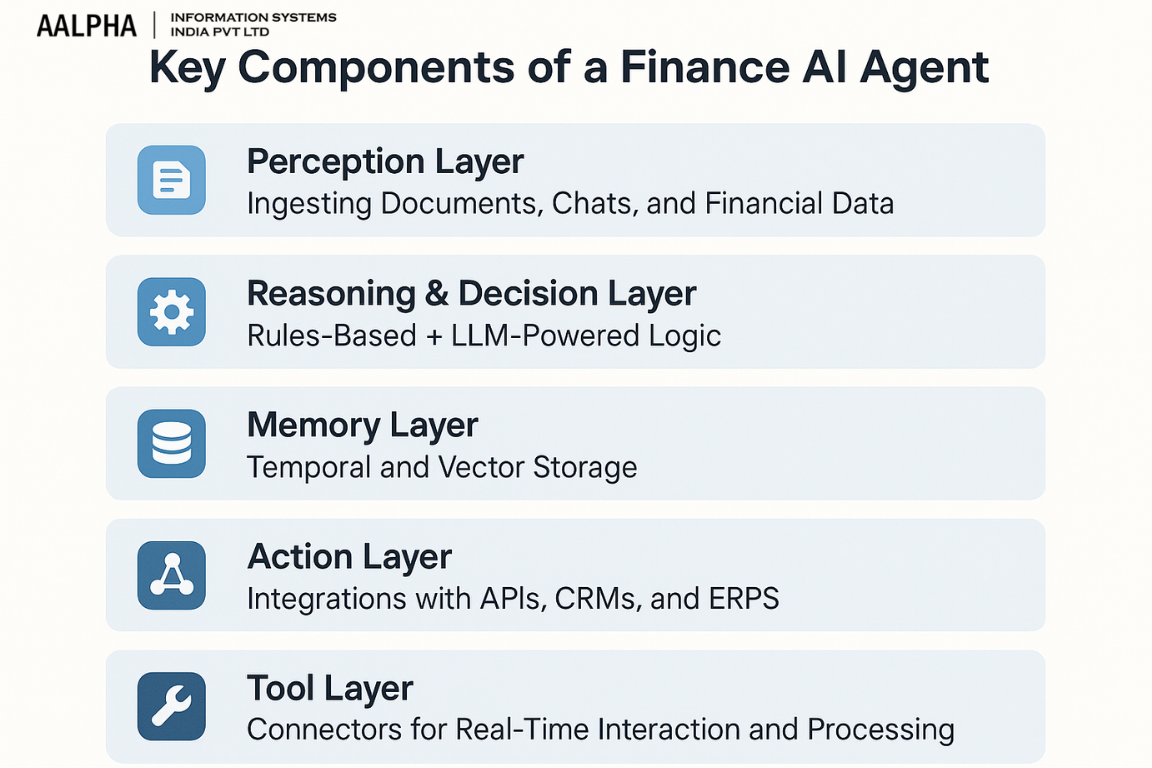Select the Reasoning & Decision gear icon

(x=171, y=312)
